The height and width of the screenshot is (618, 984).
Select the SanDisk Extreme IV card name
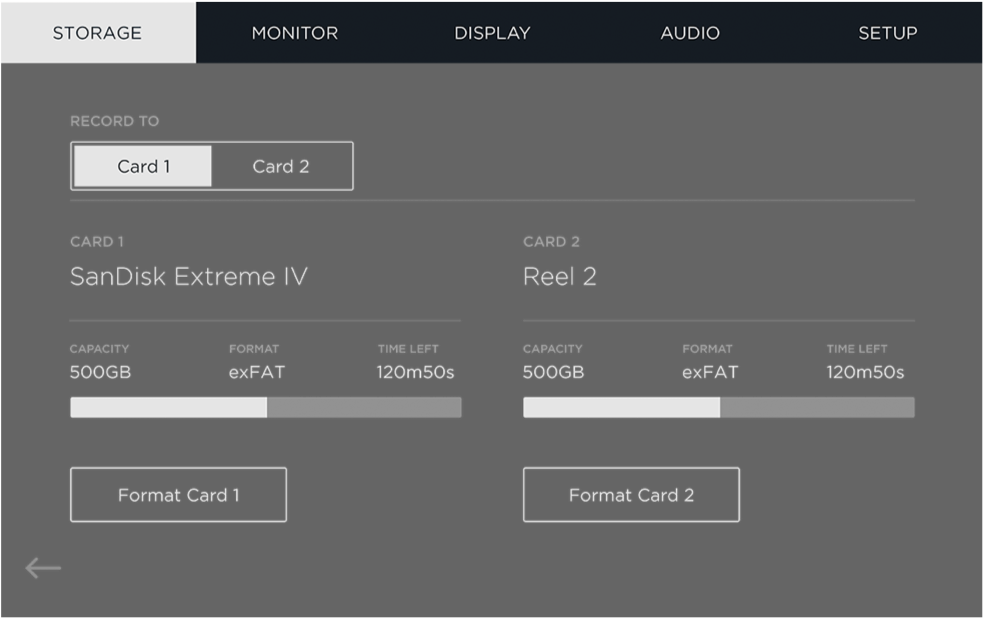(x=189, y=277)
